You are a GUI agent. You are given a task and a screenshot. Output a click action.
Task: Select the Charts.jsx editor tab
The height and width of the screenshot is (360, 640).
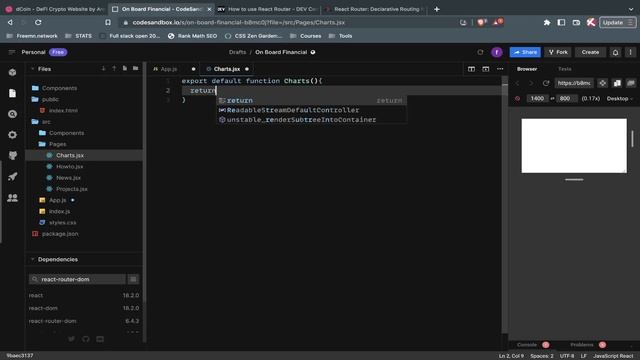pos(227,69)
